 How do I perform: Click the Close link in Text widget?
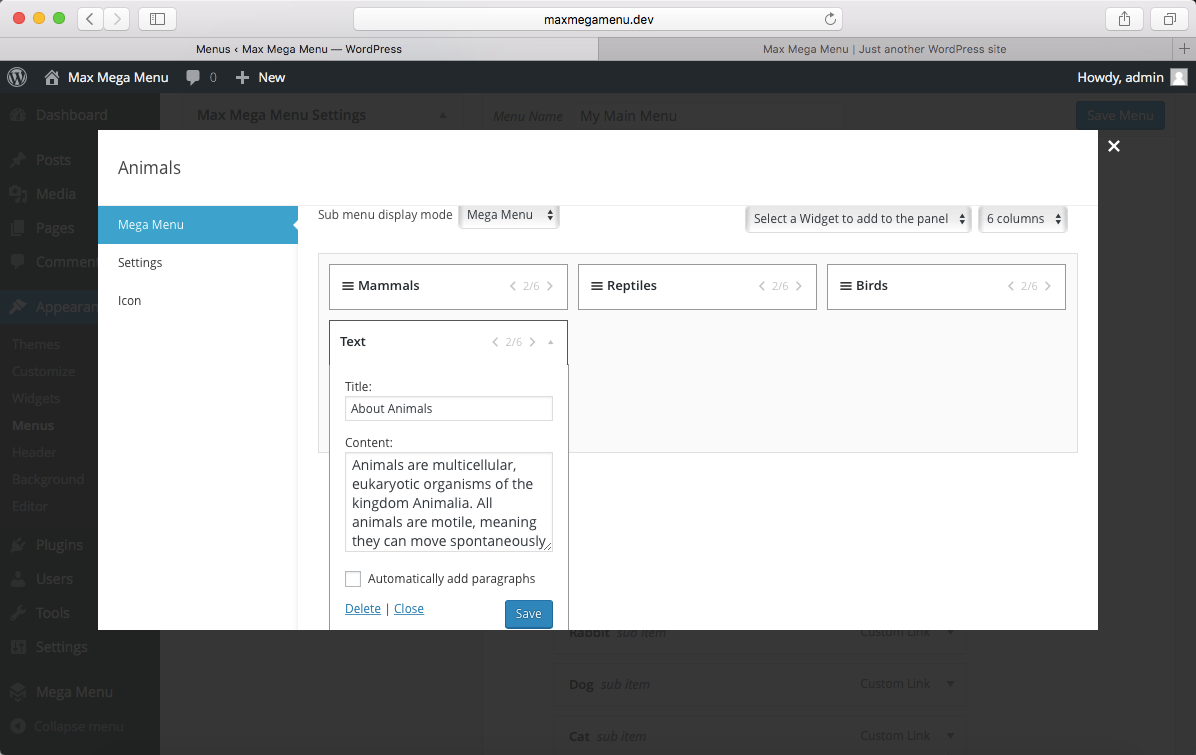[x=409, y=609]
